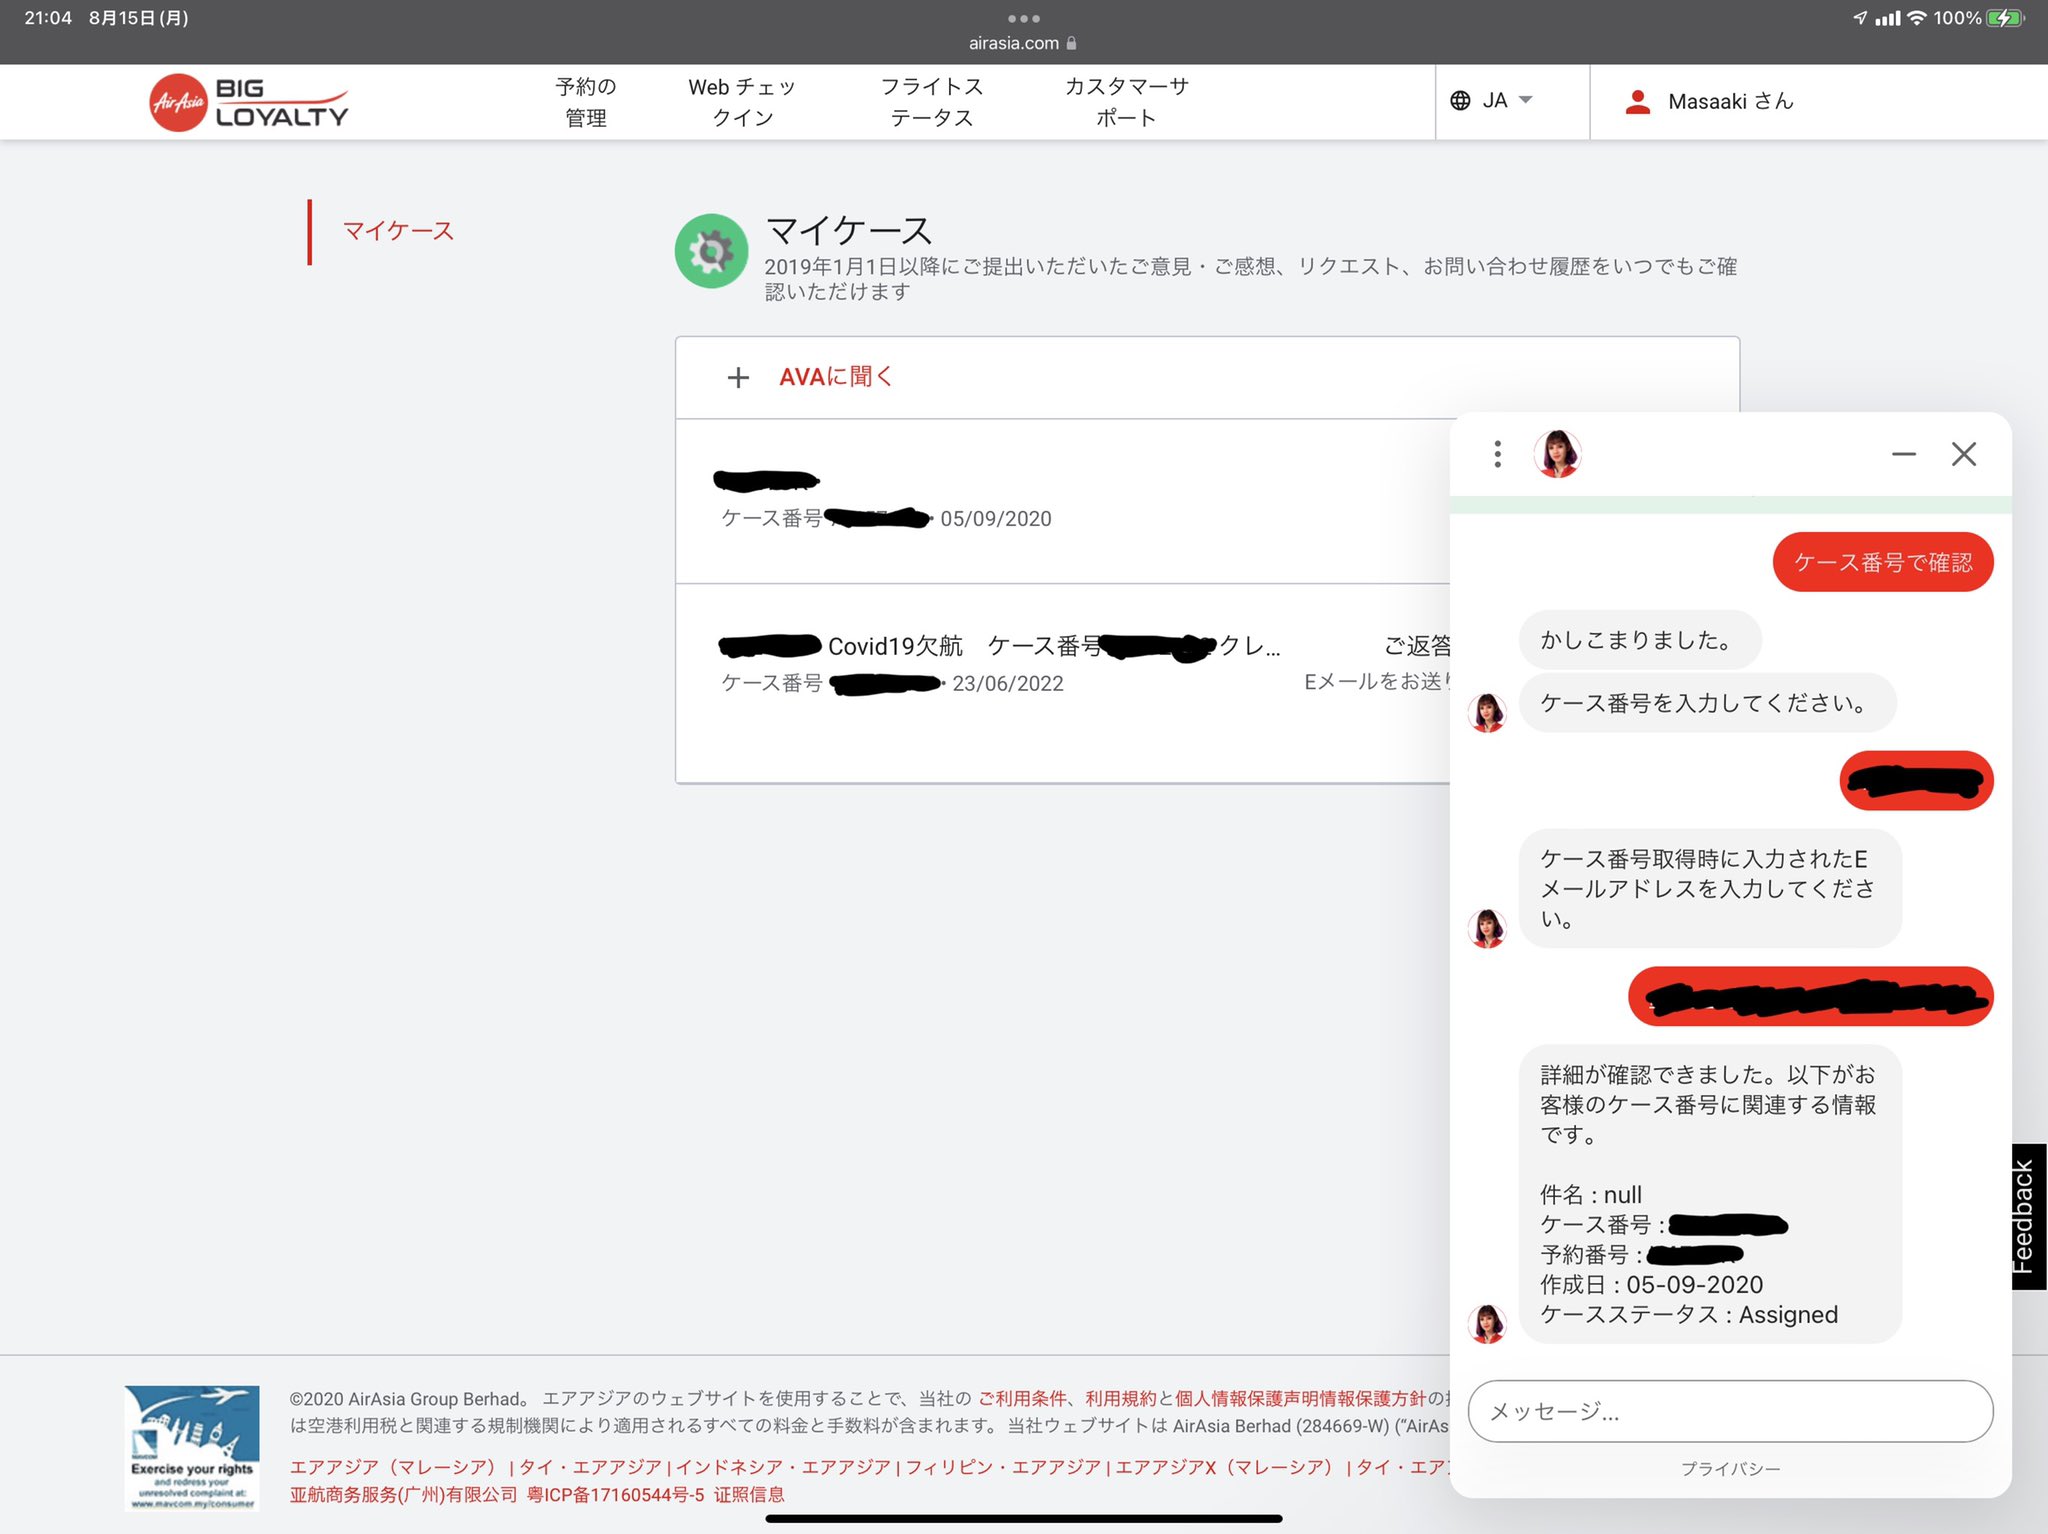Click the プライバシー link below the chat
Viewport: 2048px width, 1534px height.
pyautogui.click(x=1729, y=1469)
